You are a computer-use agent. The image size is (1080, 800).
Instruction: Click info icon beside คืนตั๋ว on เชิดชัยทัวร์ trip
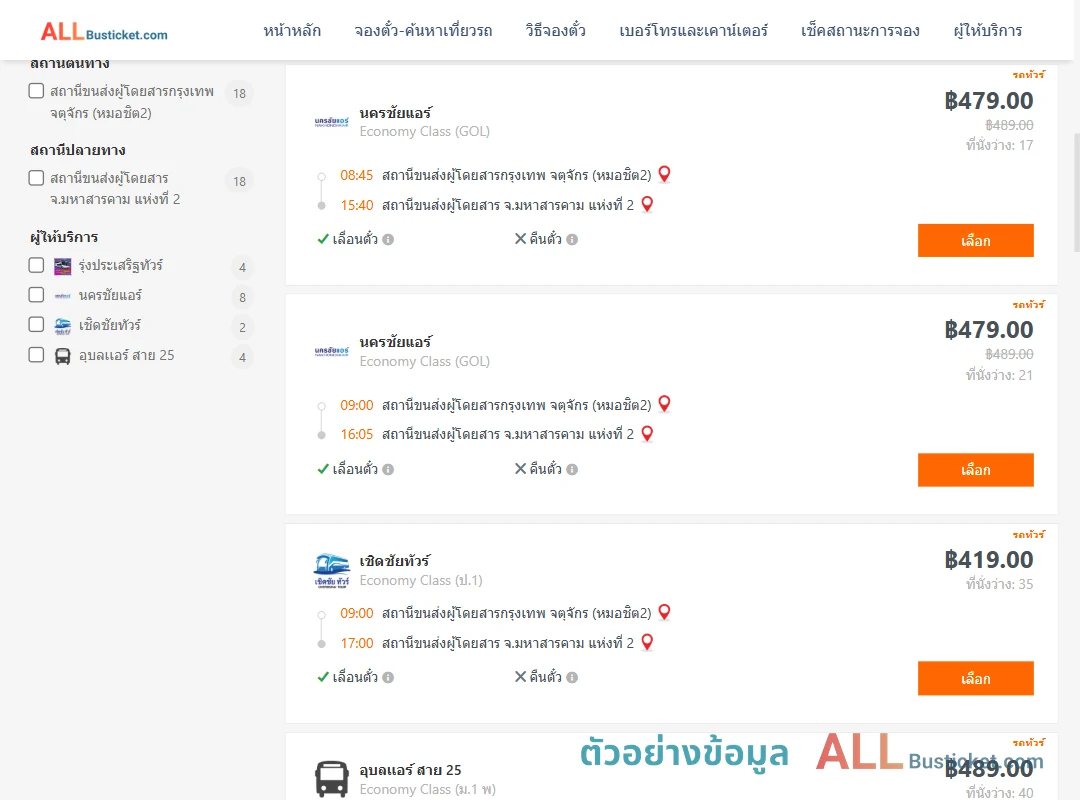pyautogui.click(x=572, y=677)
